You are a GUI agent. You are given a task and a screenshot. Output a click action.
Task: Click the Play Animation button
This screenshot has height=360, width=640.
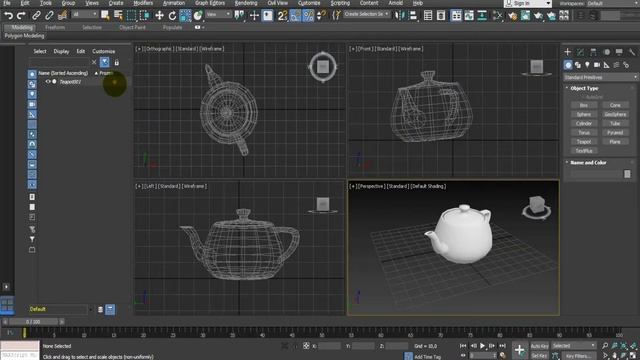(x=482, y=346)
